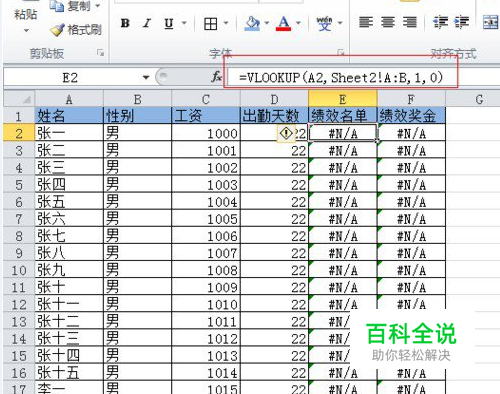Expand the phonetic guide dropdown arrow
The height and width of the screenshot is (394, 500).
340,23
